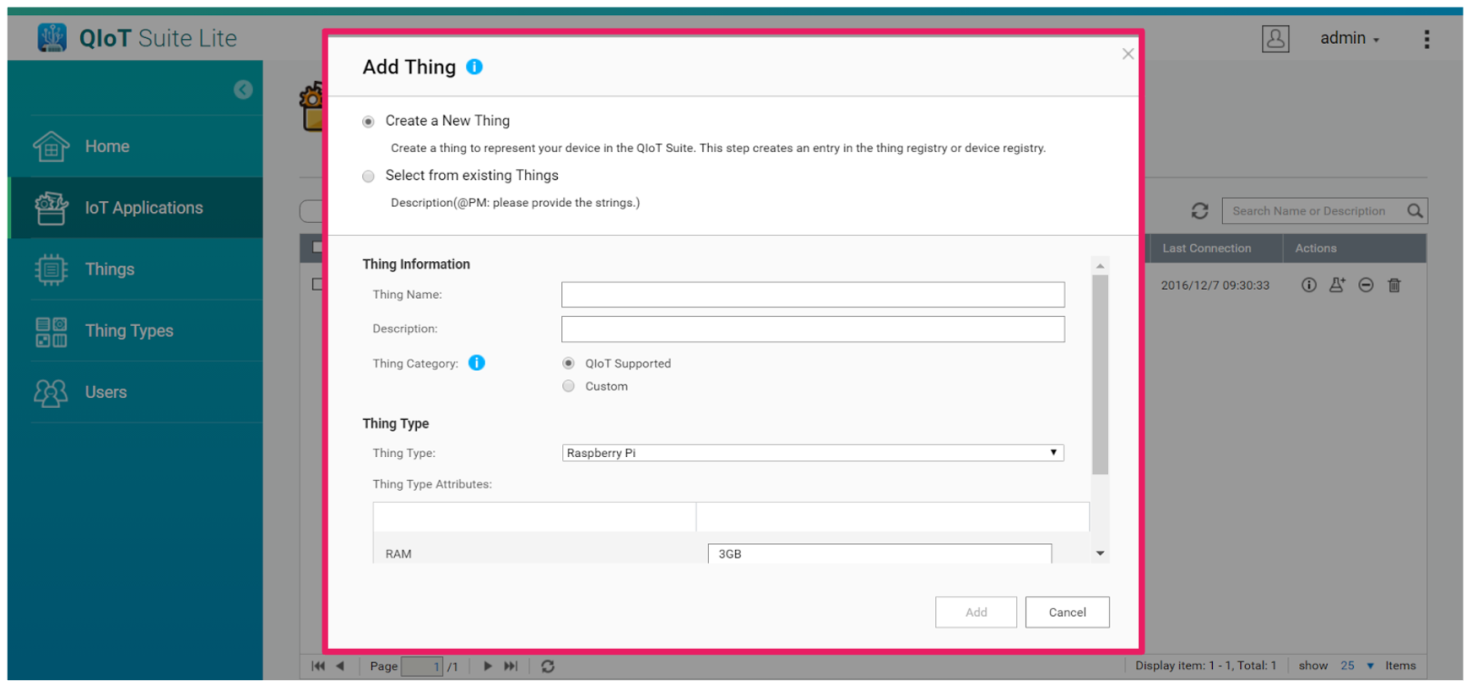This screenshot has height=691, width=1472.
Task: Click inside the Thing Name field
Action: (x=812, y=294)
